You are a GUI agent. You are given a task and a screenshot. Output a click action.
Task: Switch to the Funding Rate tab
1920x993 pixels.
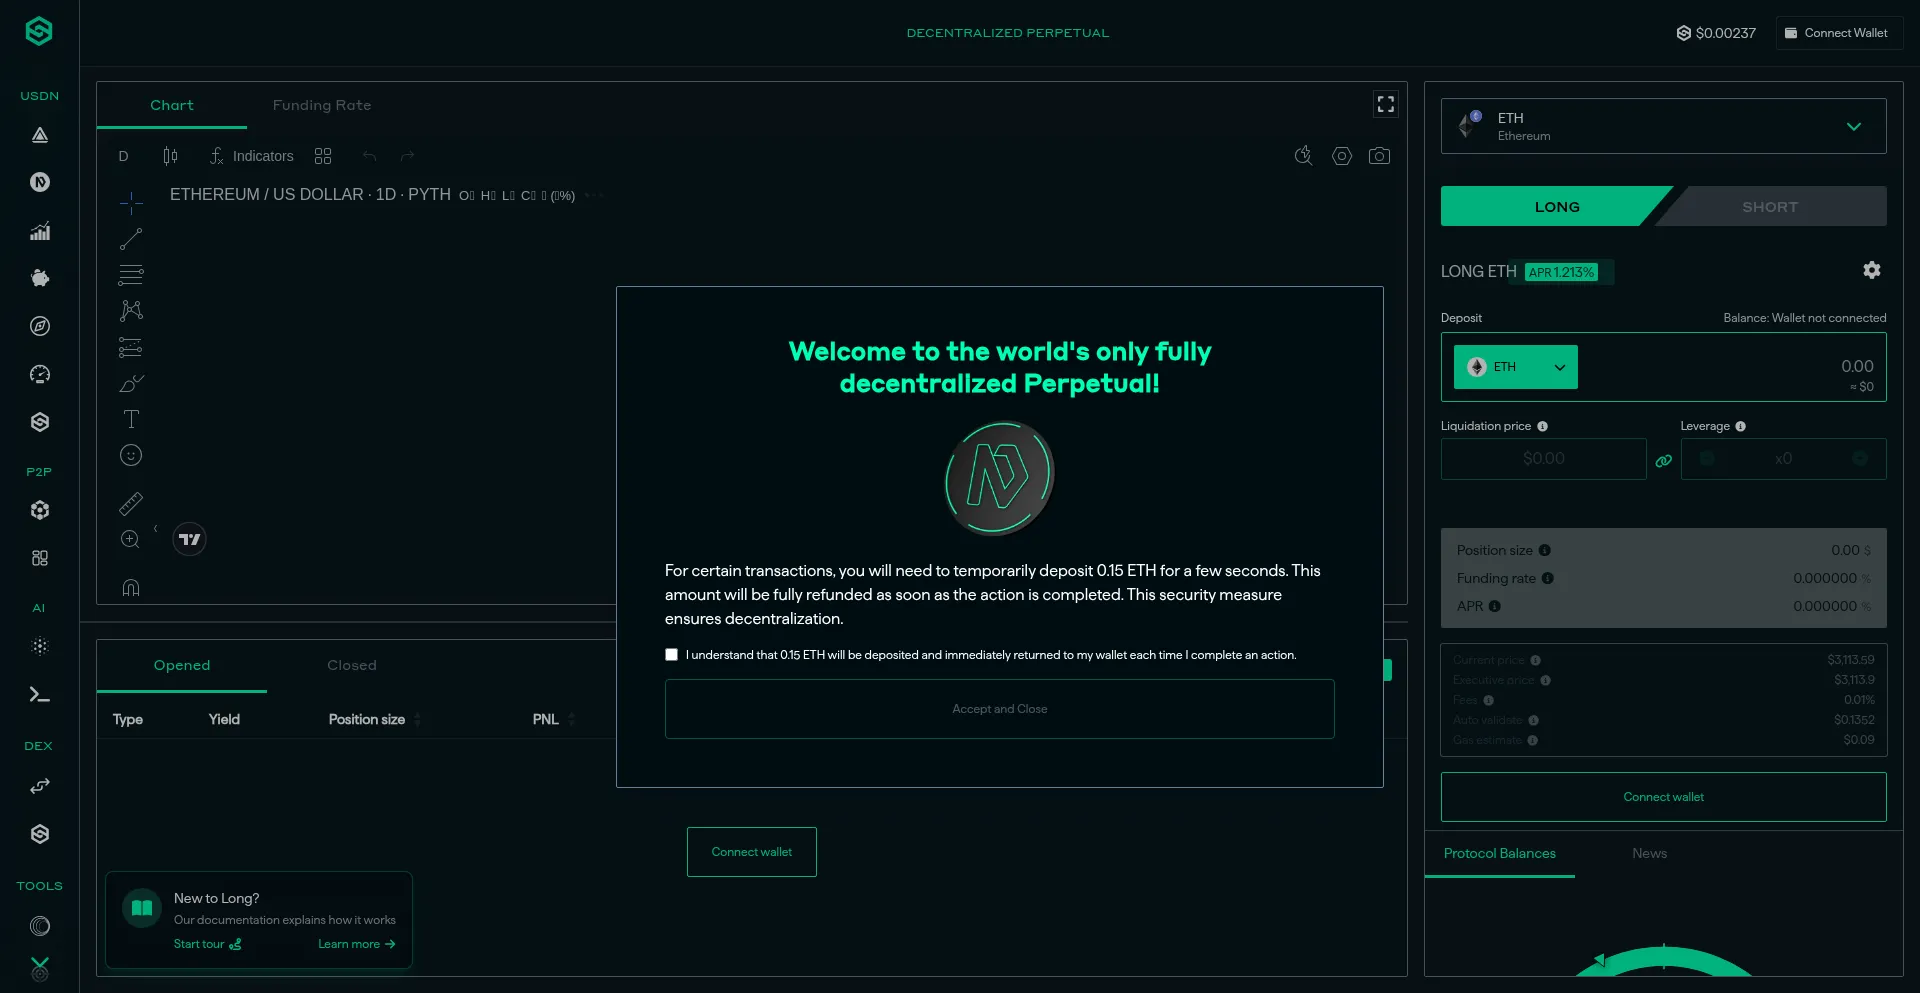(x=321, y=105)
